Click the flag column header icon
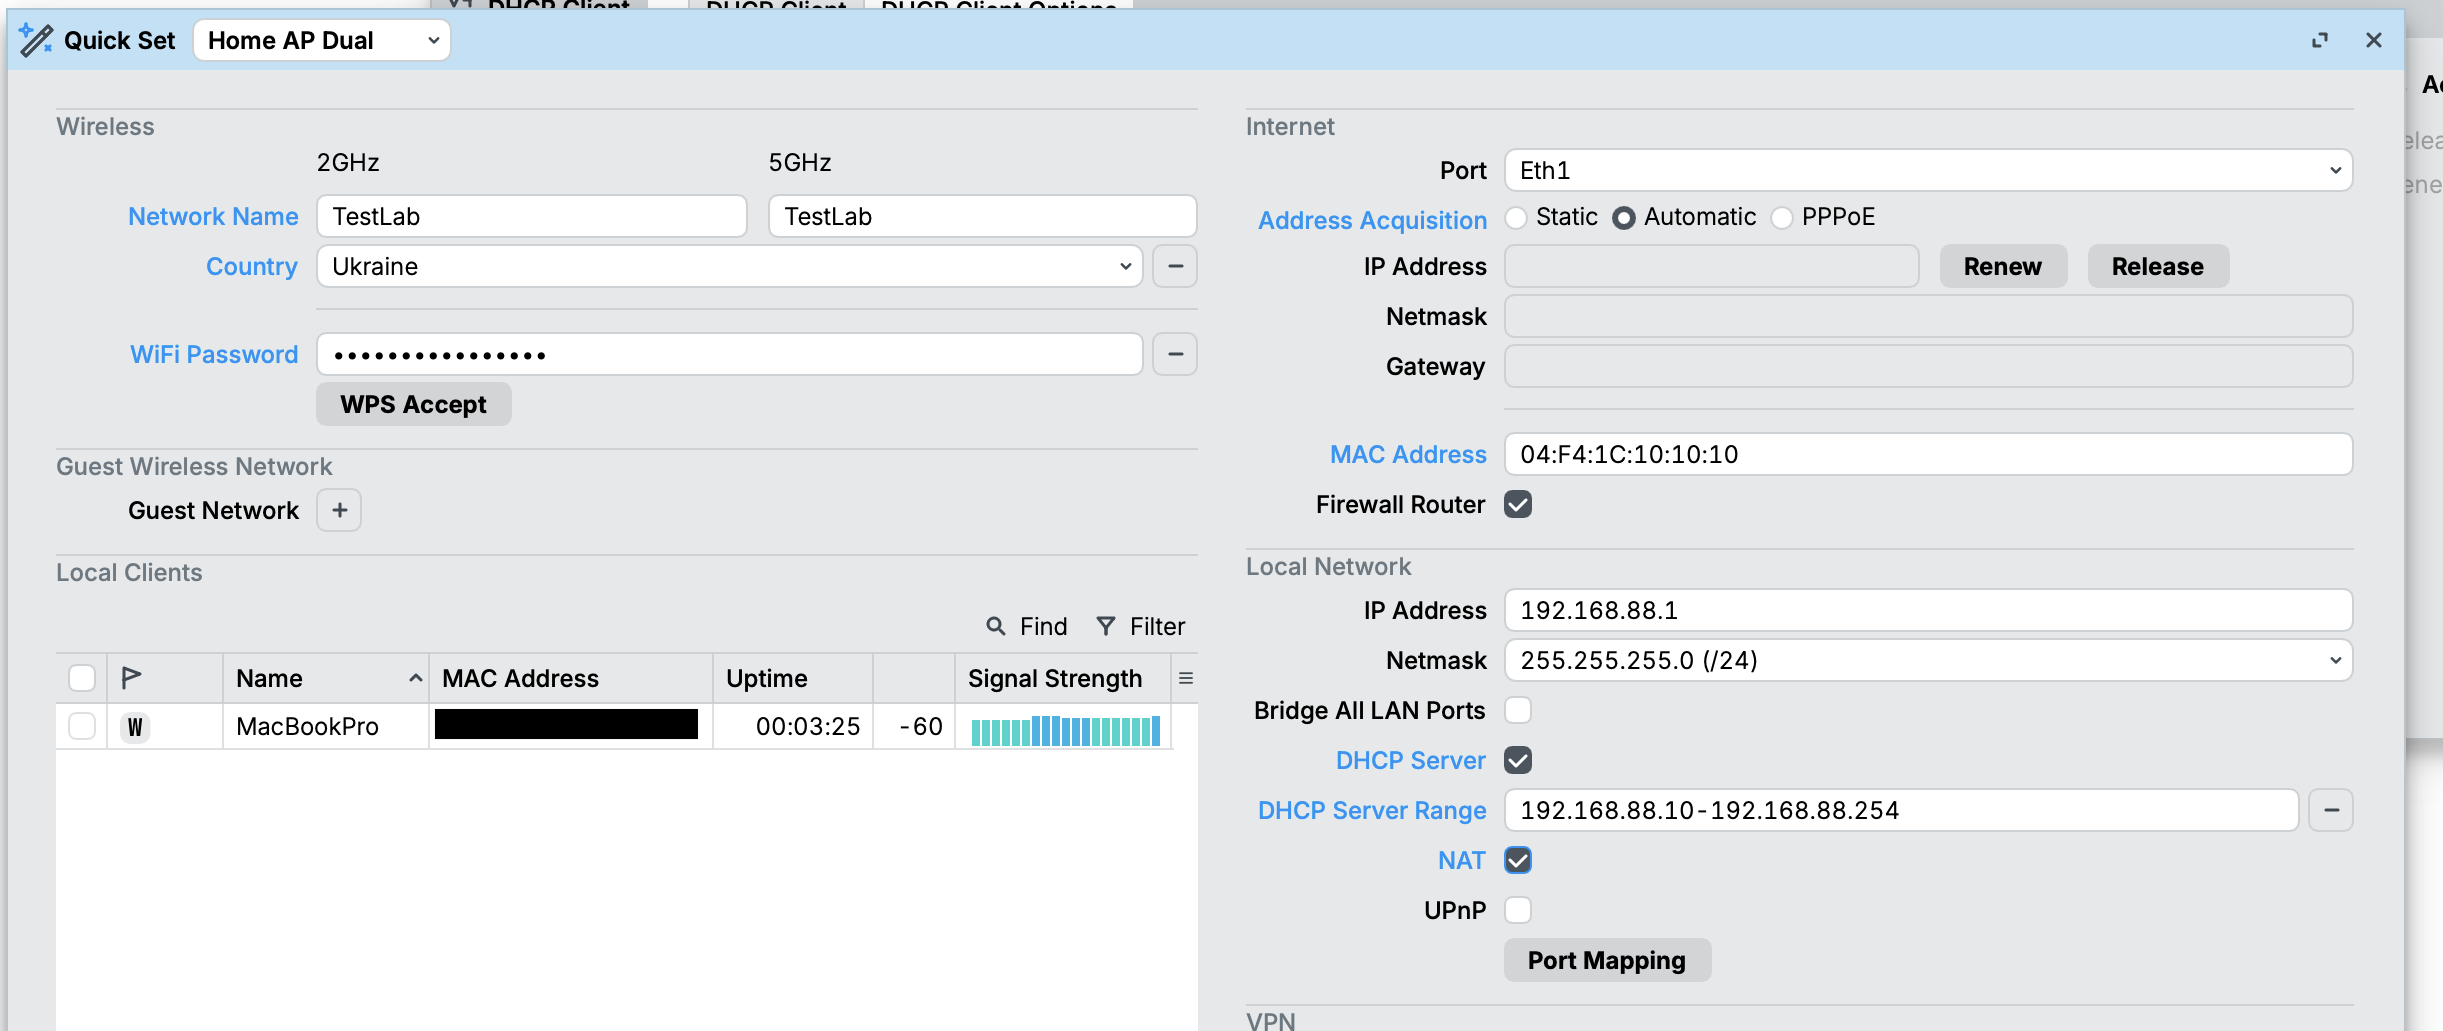 pos(131,678)
